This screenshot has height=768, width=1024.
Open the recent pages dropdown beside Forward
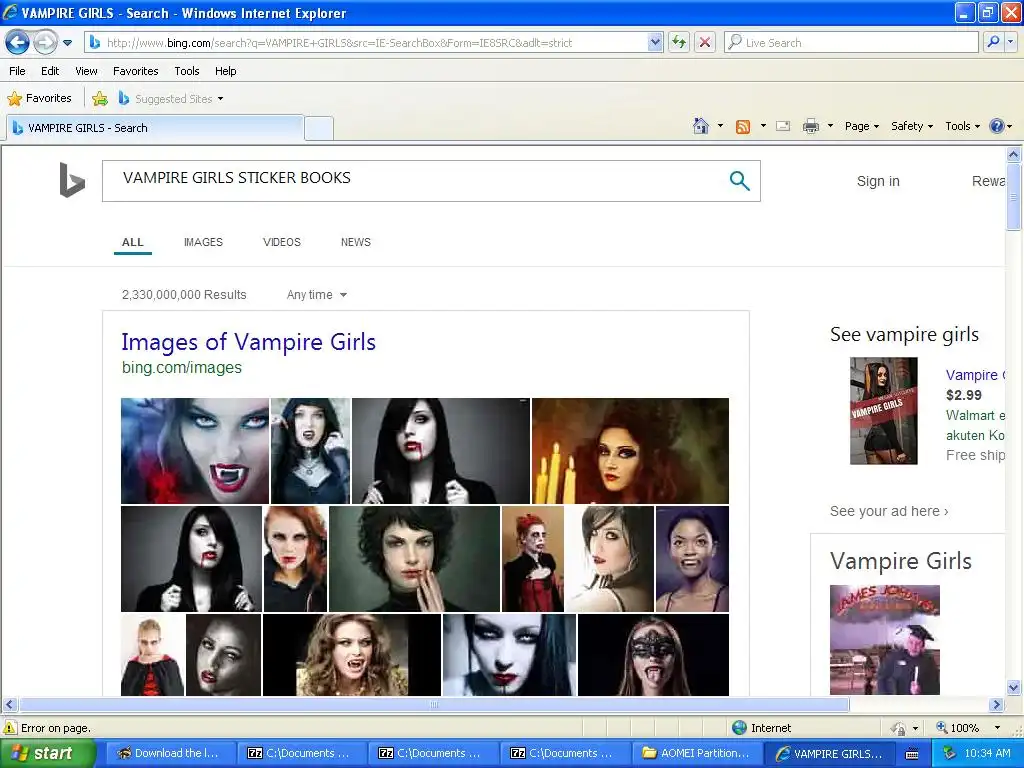coord(67,43)
